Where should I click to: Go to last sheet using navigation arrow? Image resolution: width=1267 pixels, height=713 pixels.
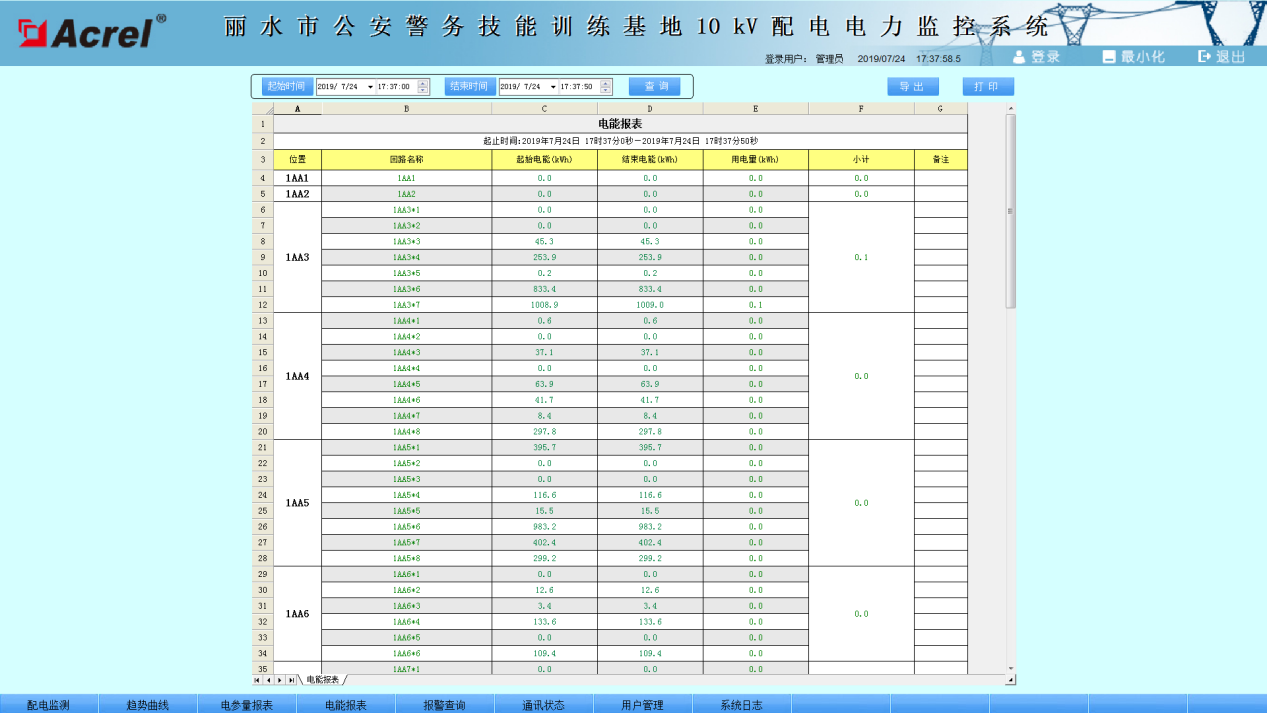[x=291, y=680]
